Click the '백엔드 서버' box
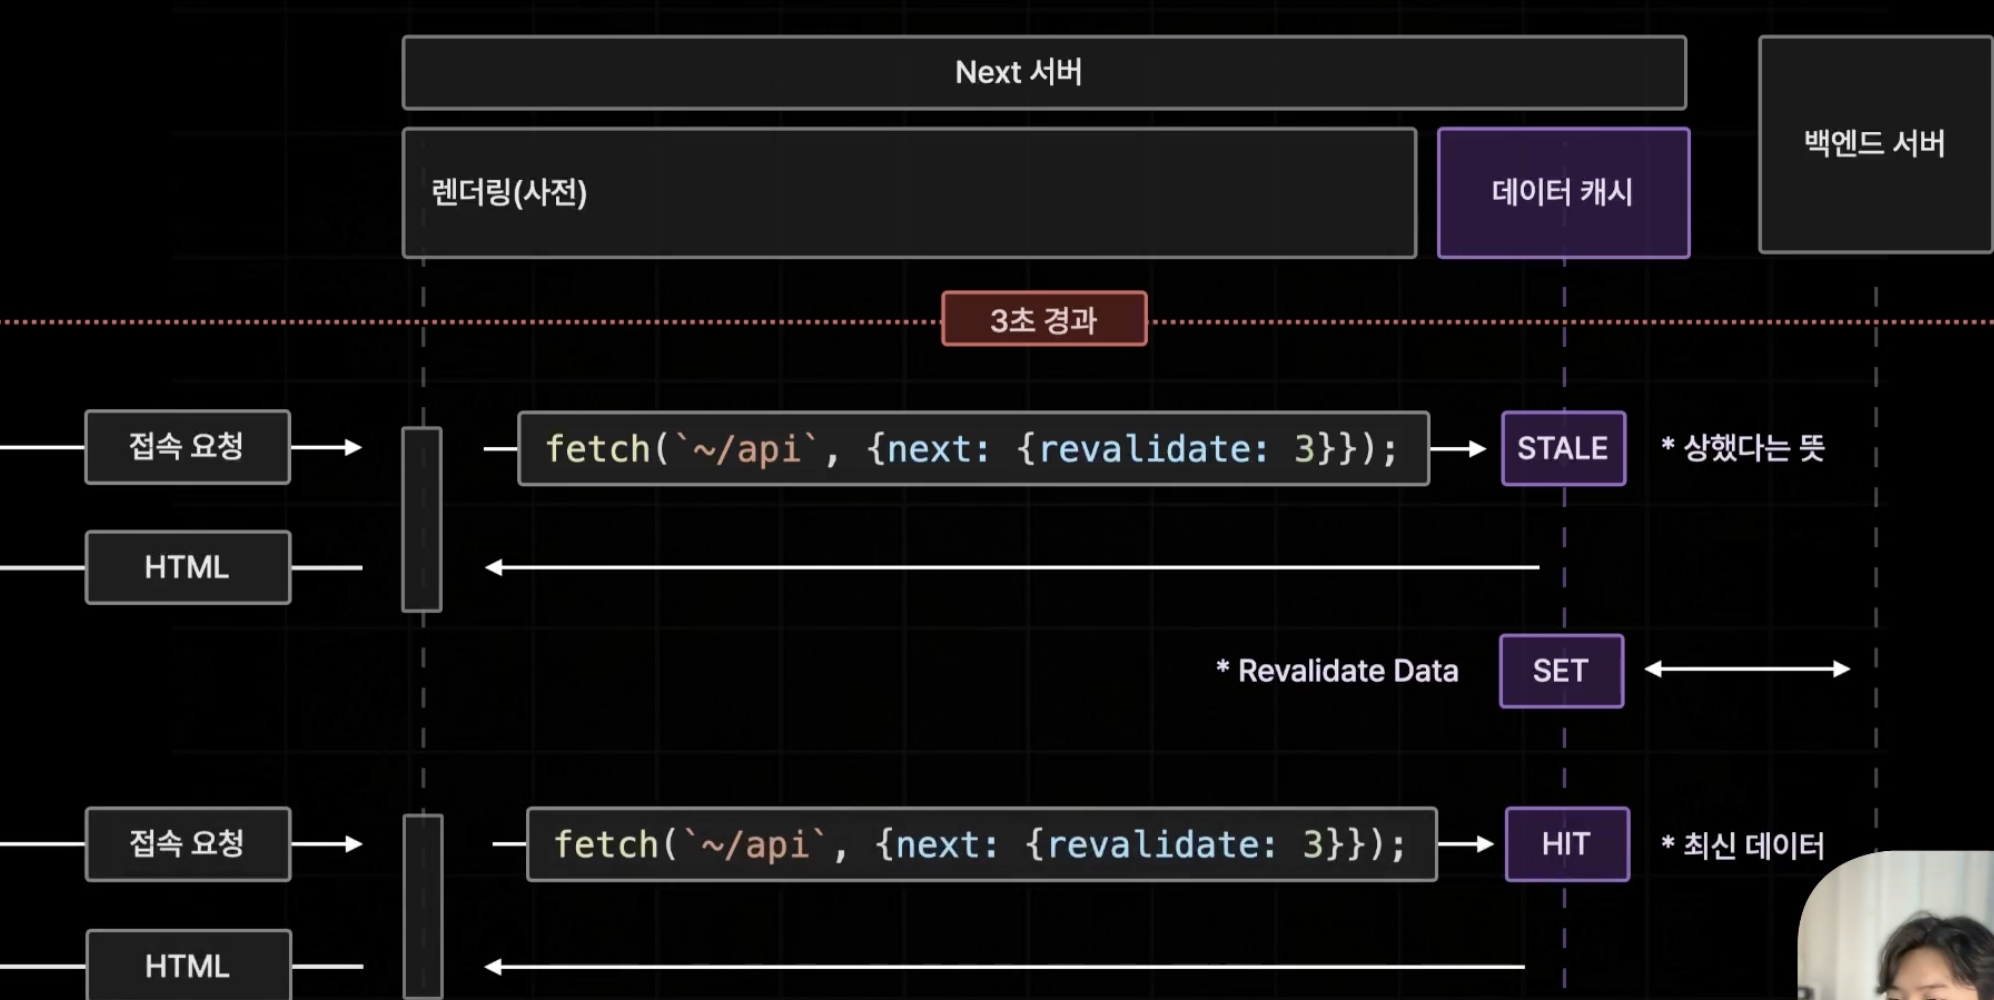This screenshot has height=1000, width=1994. pos(1876,145)
